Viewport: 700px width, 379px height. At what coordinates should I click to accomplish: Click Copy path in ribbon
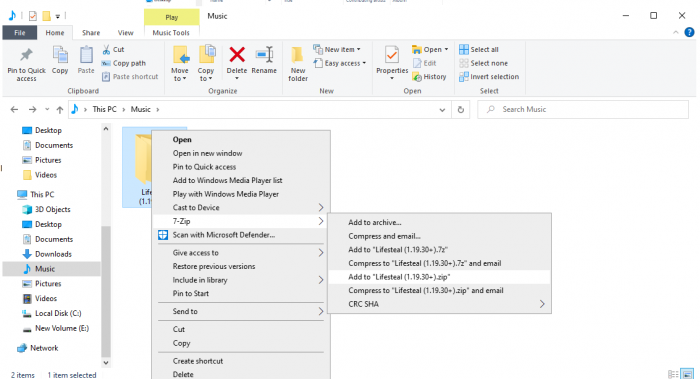124,63
